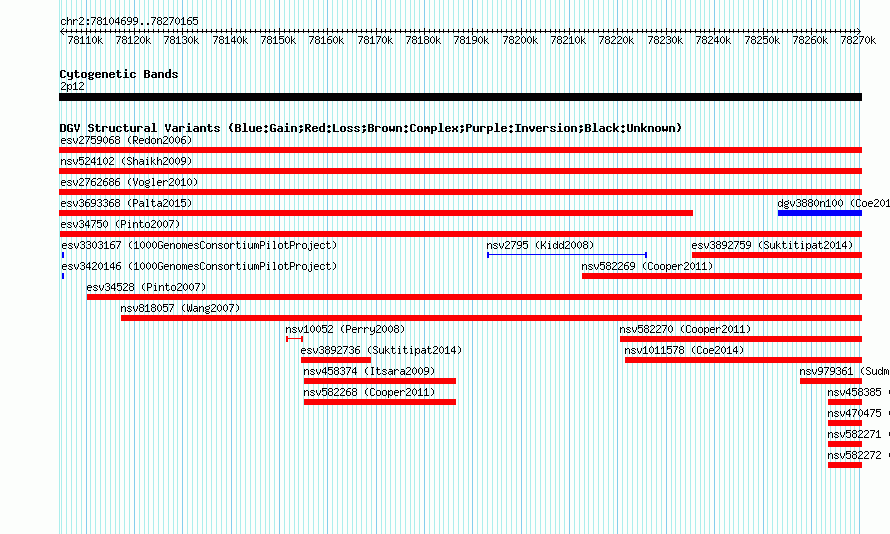The height and width of the screenshot is (534, 890).
Task: Click the esv2762686 (Vogler2010) variant label
Action: [x=129, y=182]
